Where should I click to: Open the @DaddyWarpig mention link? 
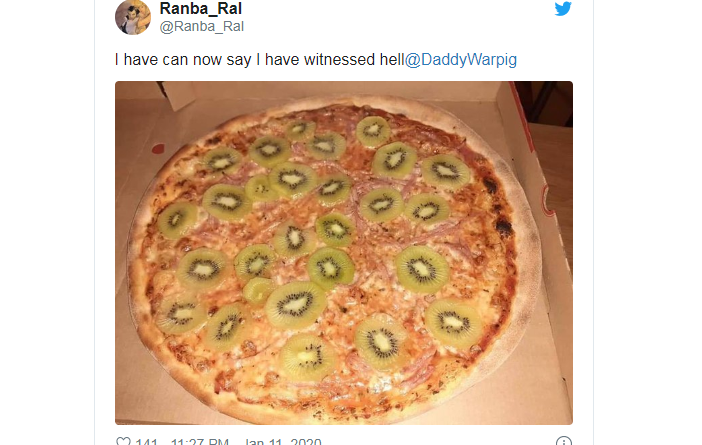click(461, 60)
